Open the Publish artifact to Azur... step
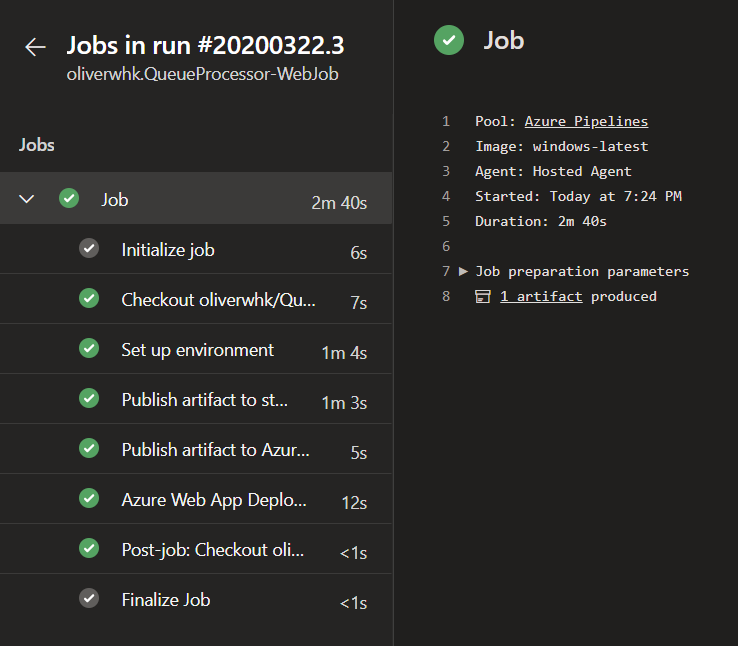Screen dimensions: 738x646 click(x=196, y=449)
